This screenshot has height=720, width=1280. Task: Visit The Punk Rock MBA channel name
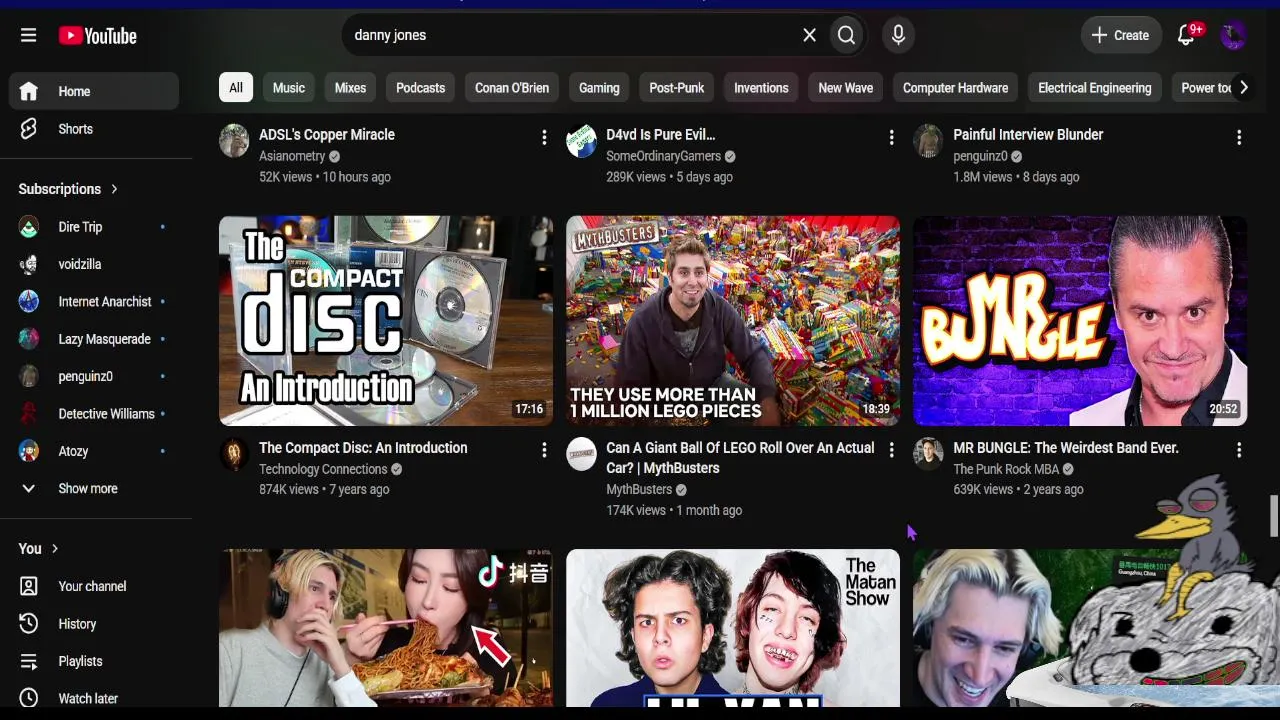[x=1006, y=469]
